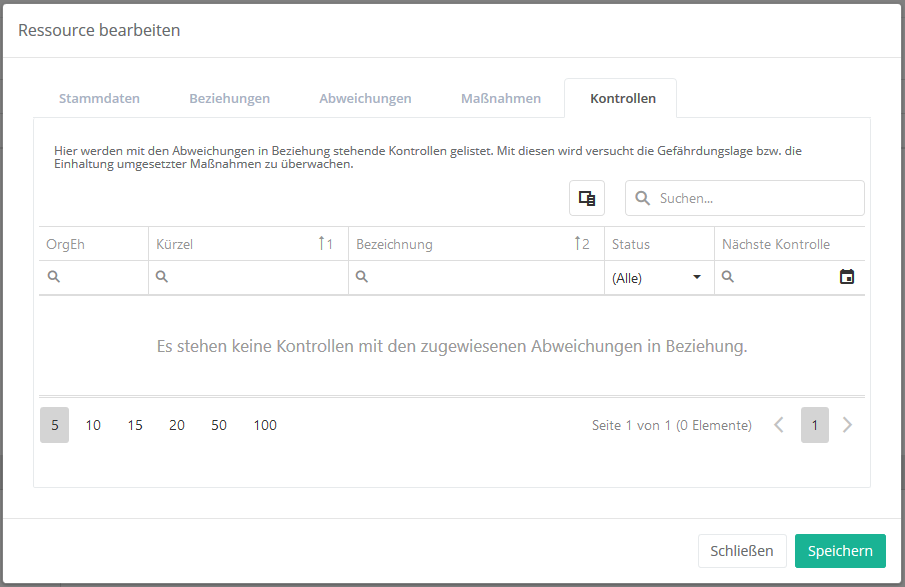Show the Maßnahmen tab
The image size is (905, 587).
tap(501, 98)
